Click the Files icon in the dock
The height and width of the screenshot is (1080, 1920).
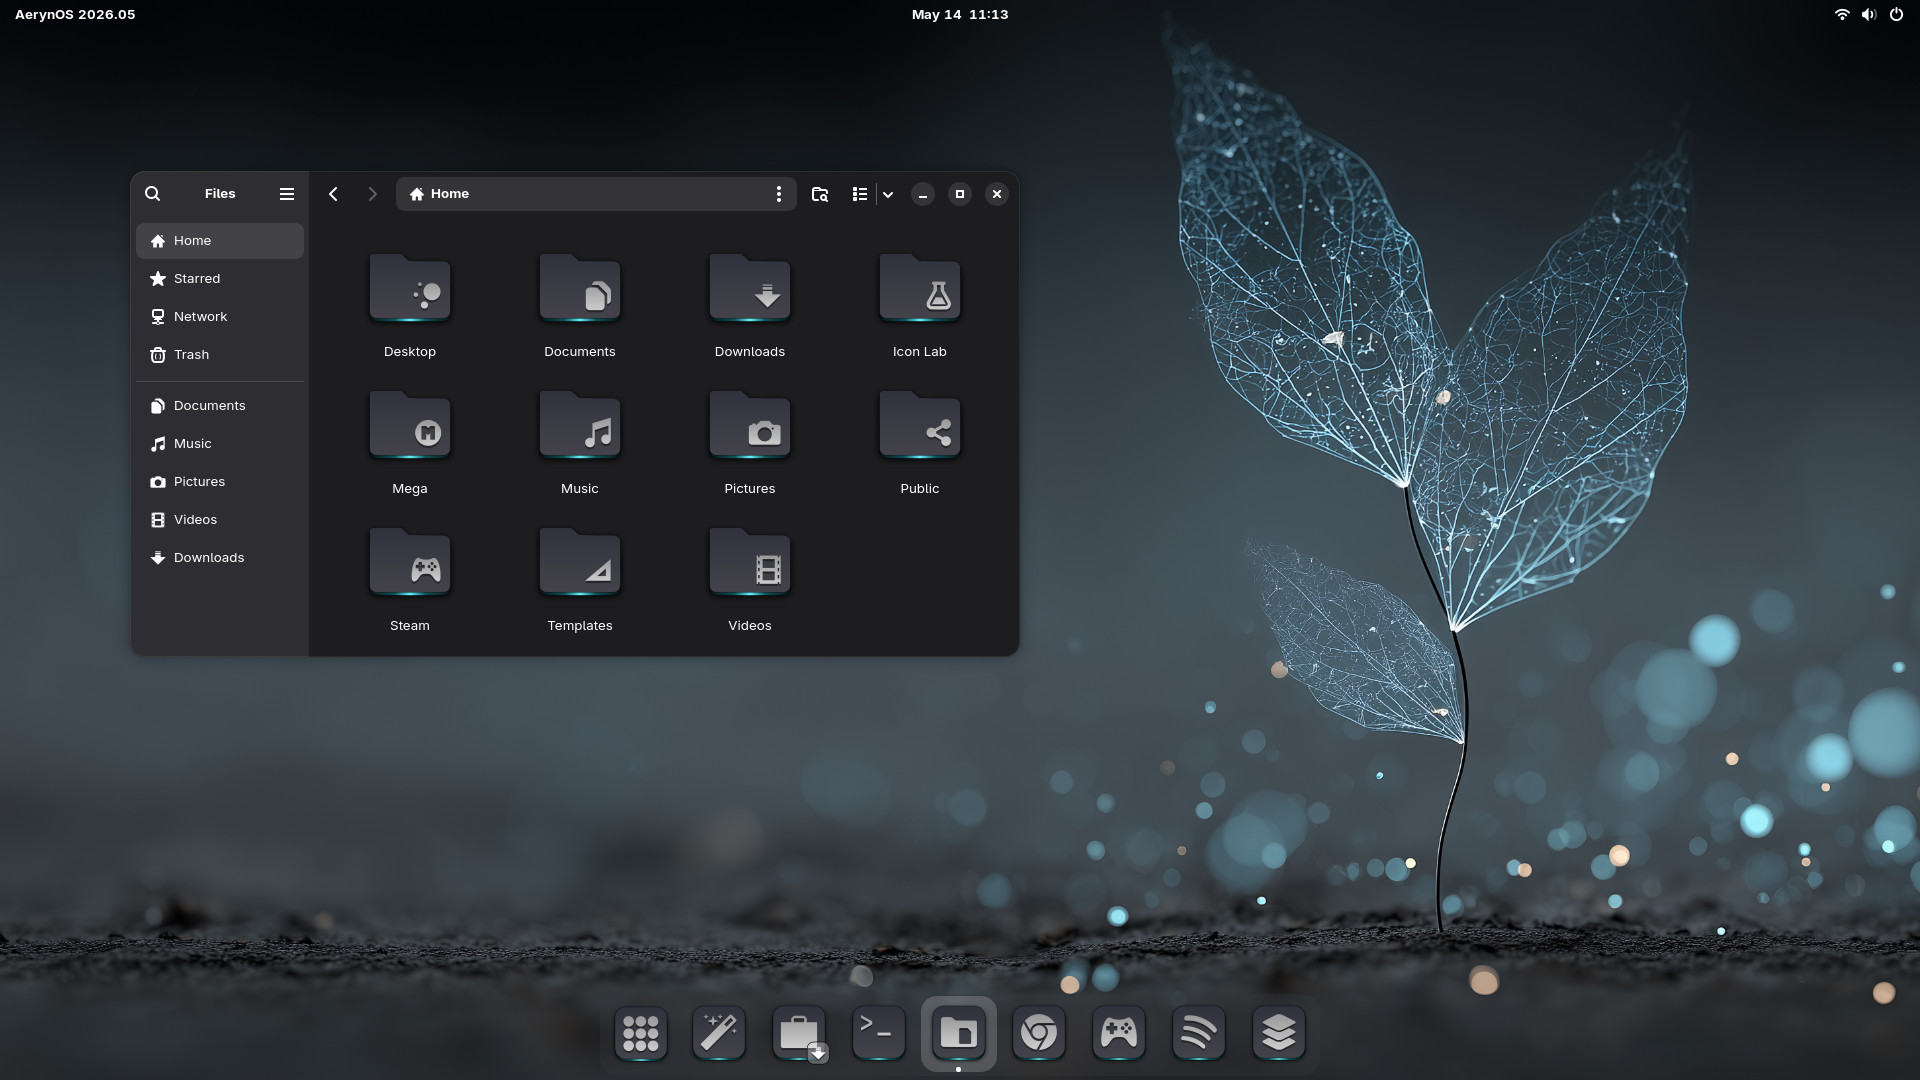[x=959, y=1033]
